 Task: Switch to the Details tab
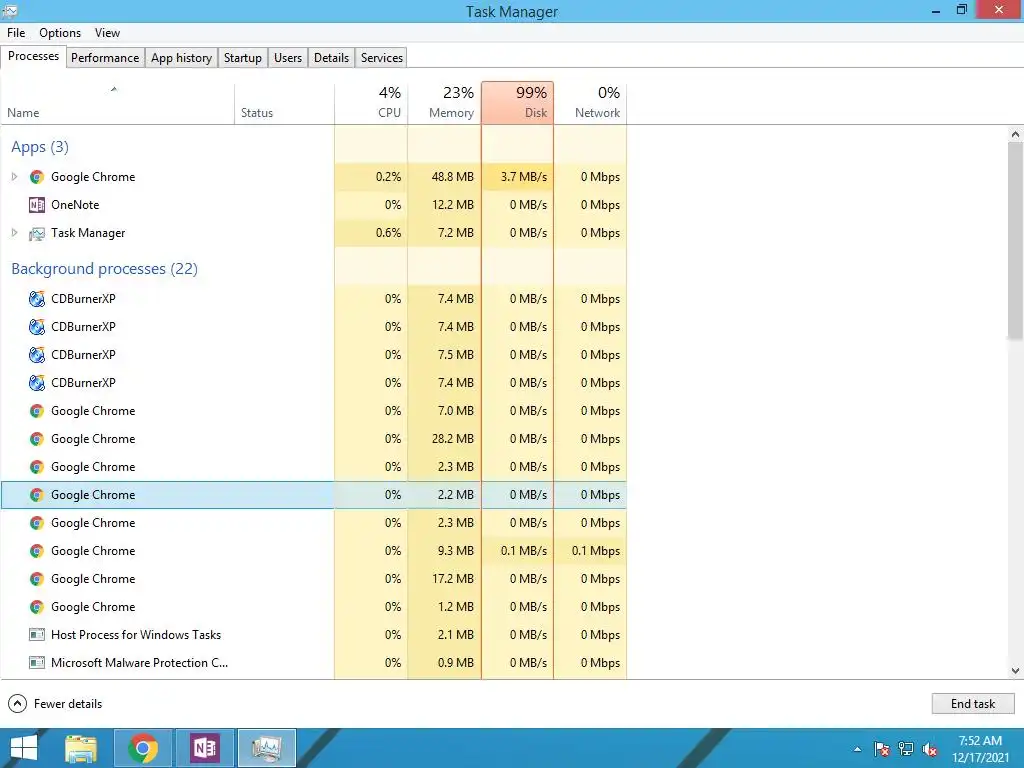332,57
